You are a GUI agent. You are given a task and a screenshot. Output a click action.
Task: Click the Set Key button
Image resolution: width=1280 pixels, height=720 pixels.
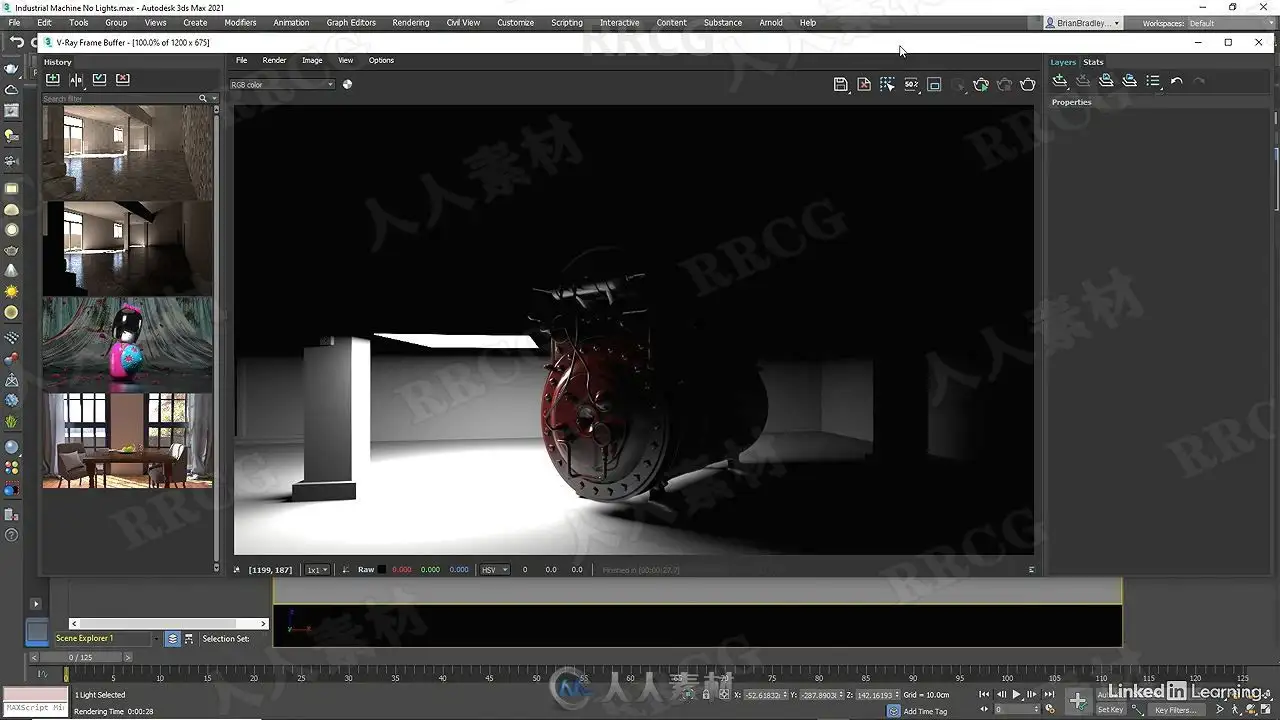(1110, 710)
